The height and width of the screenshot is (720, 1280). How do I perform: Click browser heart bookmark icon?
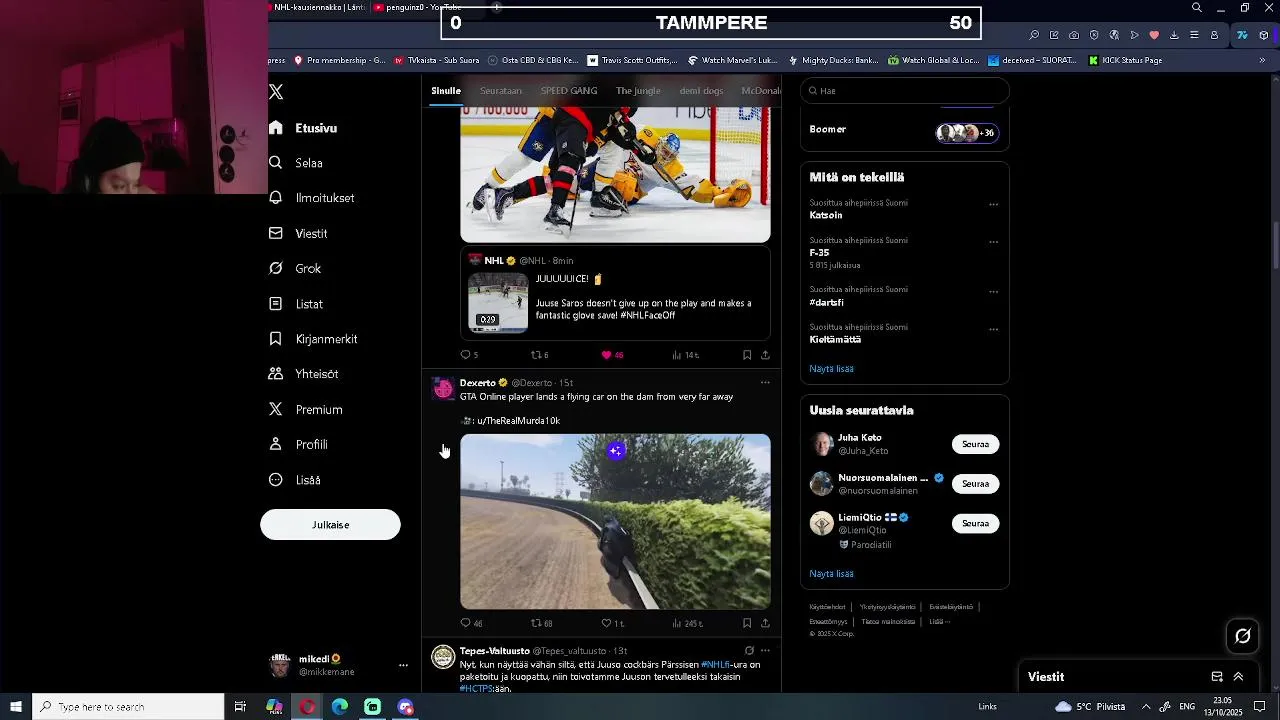point(1154,35)
